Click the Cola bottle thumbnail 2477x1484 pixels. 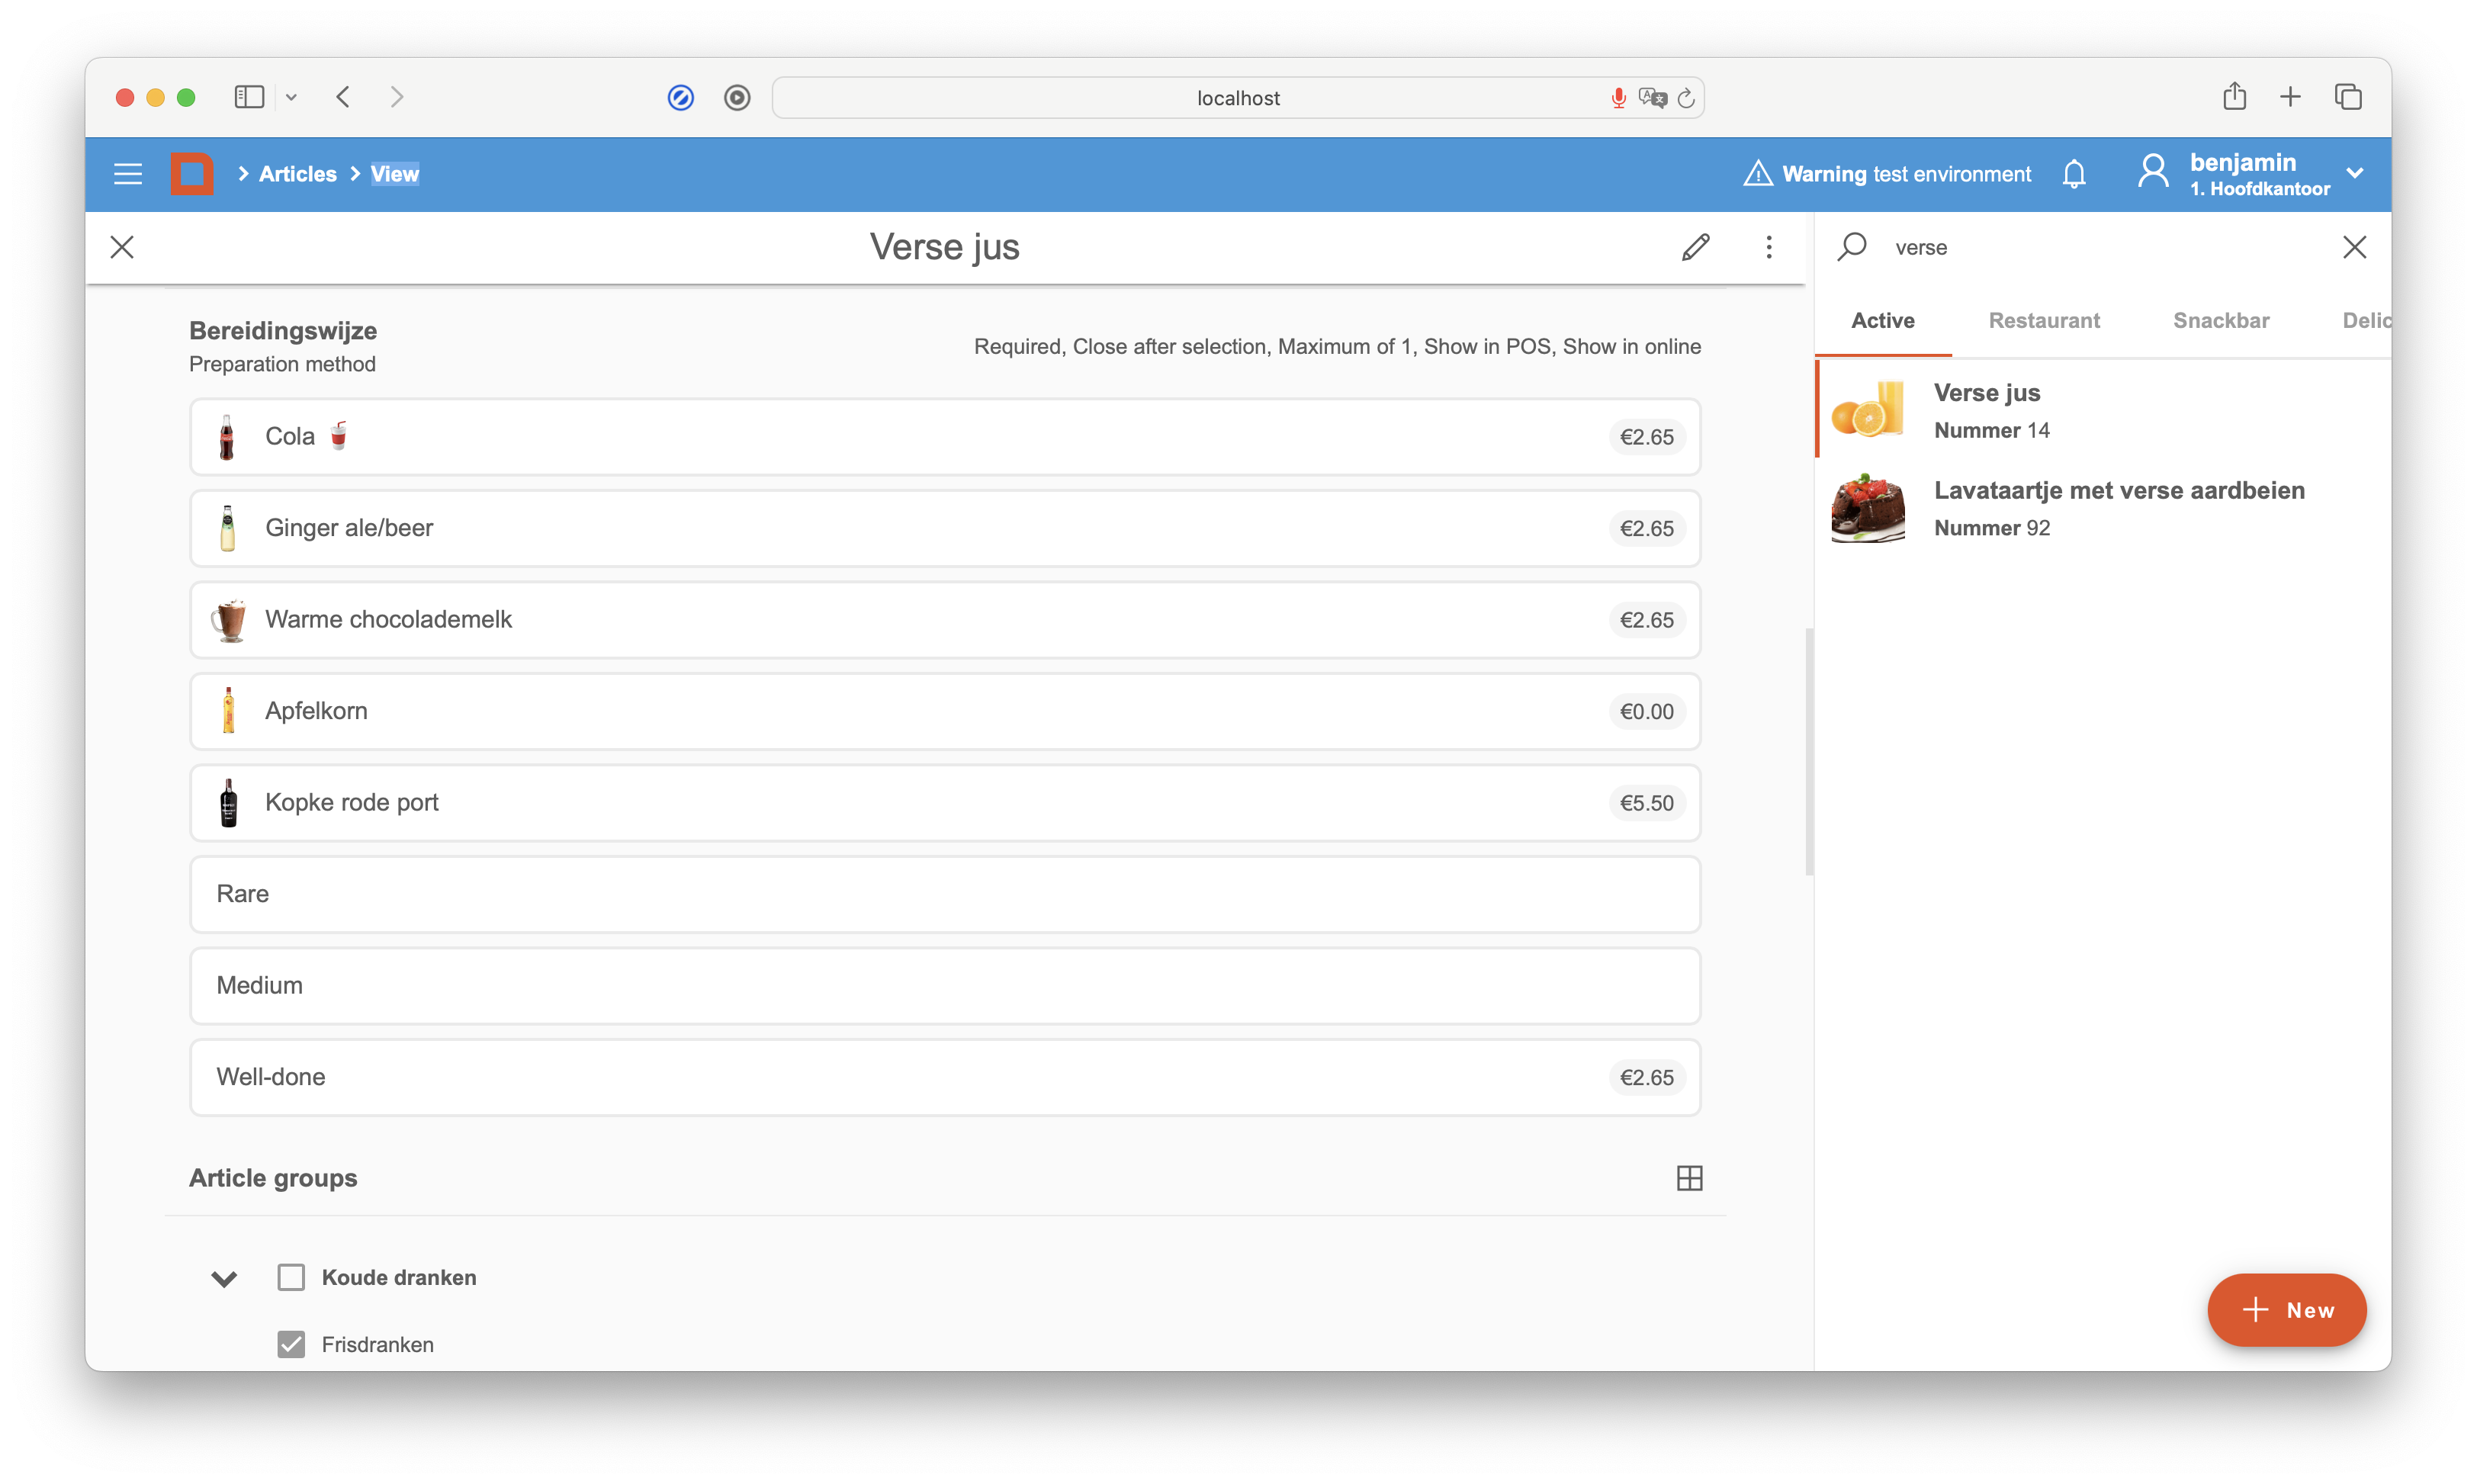[227, 437]
